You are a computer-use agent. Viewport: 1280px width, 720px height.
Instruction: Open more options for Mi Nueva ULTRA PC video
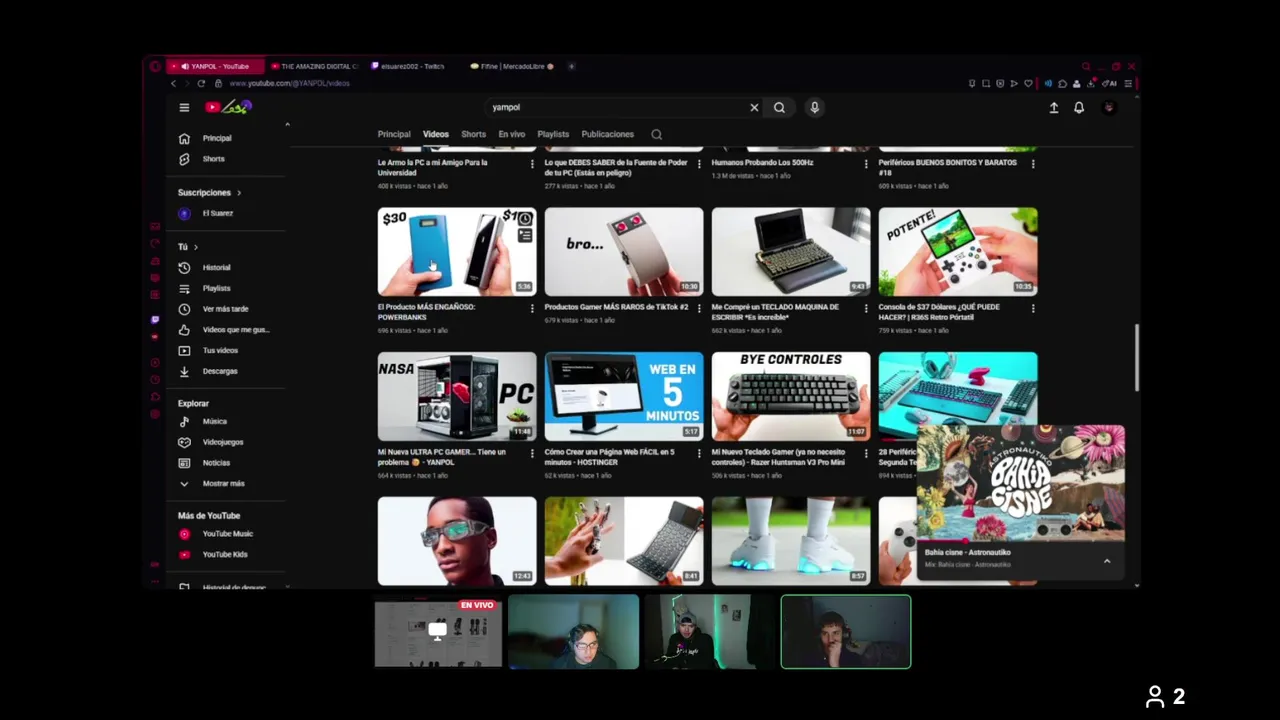coord(532,453)
